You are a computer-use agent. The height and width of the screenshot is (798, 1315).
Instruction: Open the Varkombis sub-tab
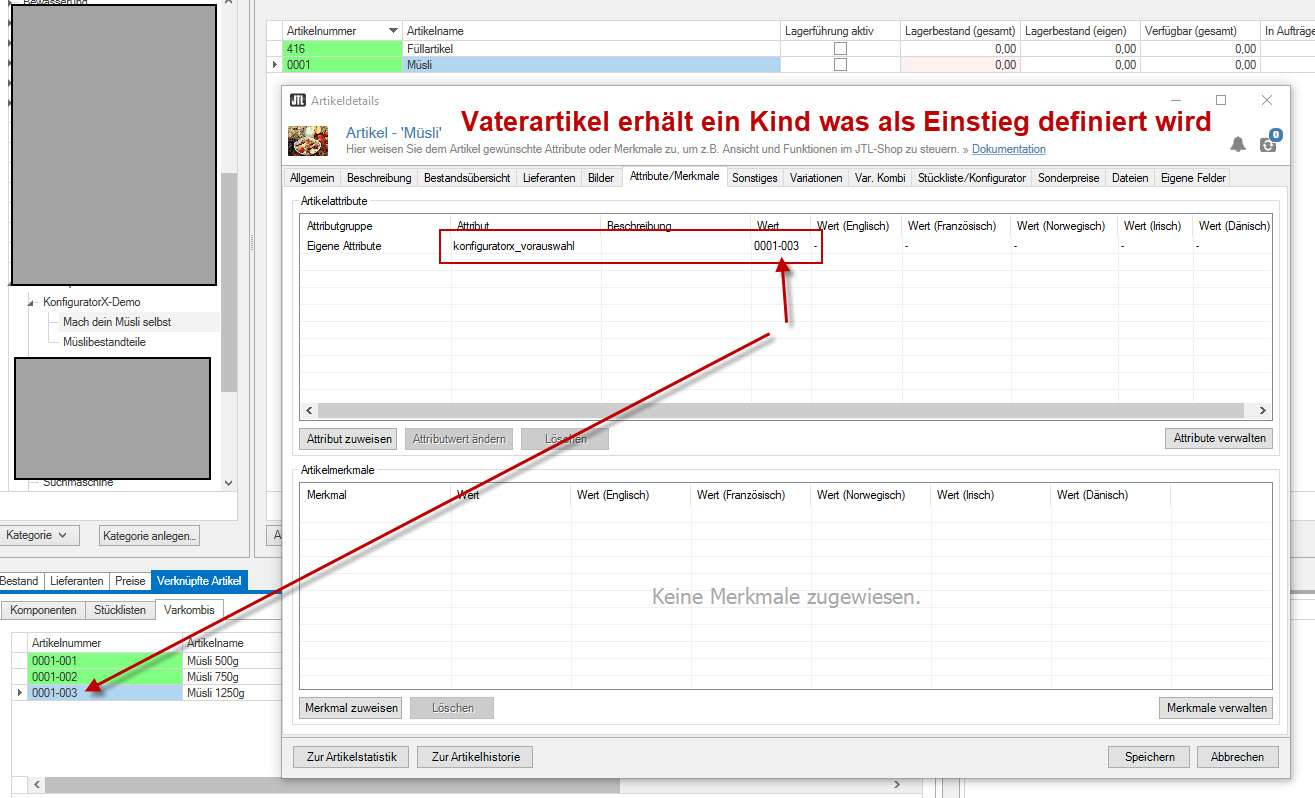click(x=190, y=609)
